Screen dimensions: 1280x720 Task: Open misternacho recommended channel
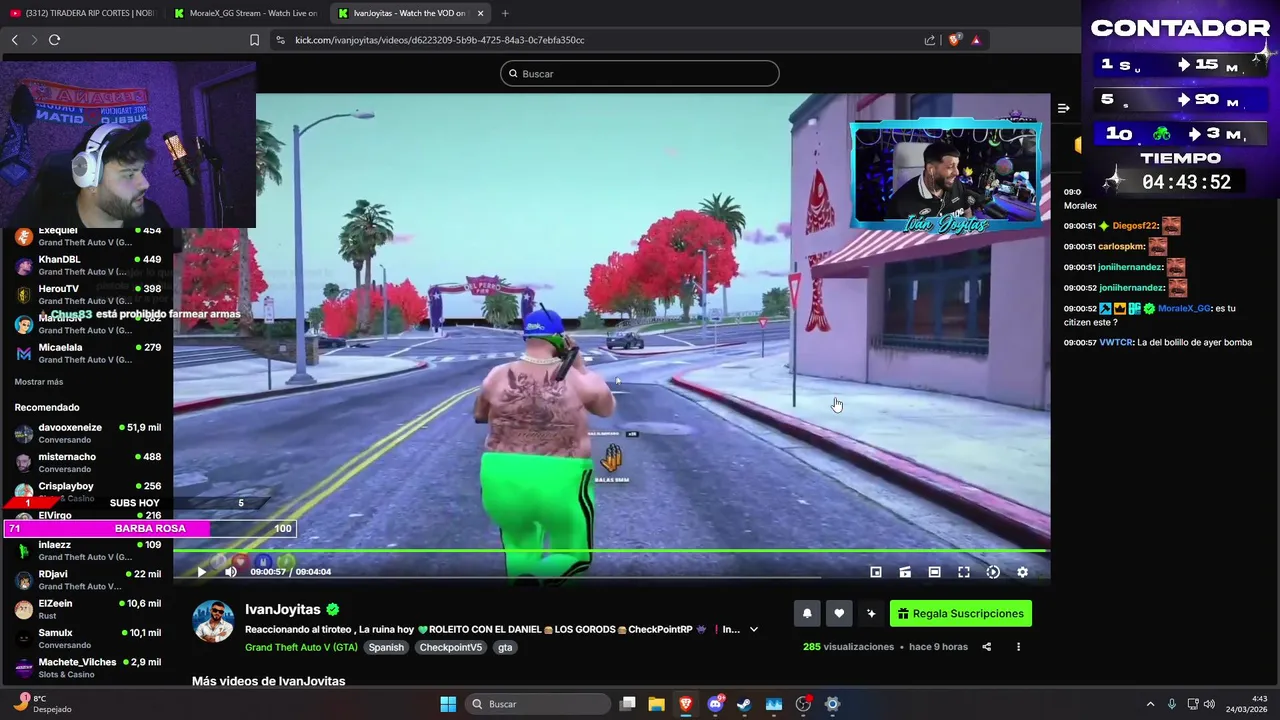point(88,462)
